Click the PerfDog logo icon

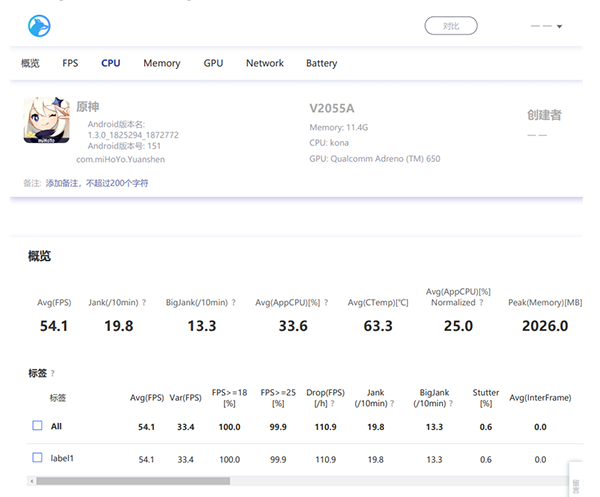tap(39, 26)
